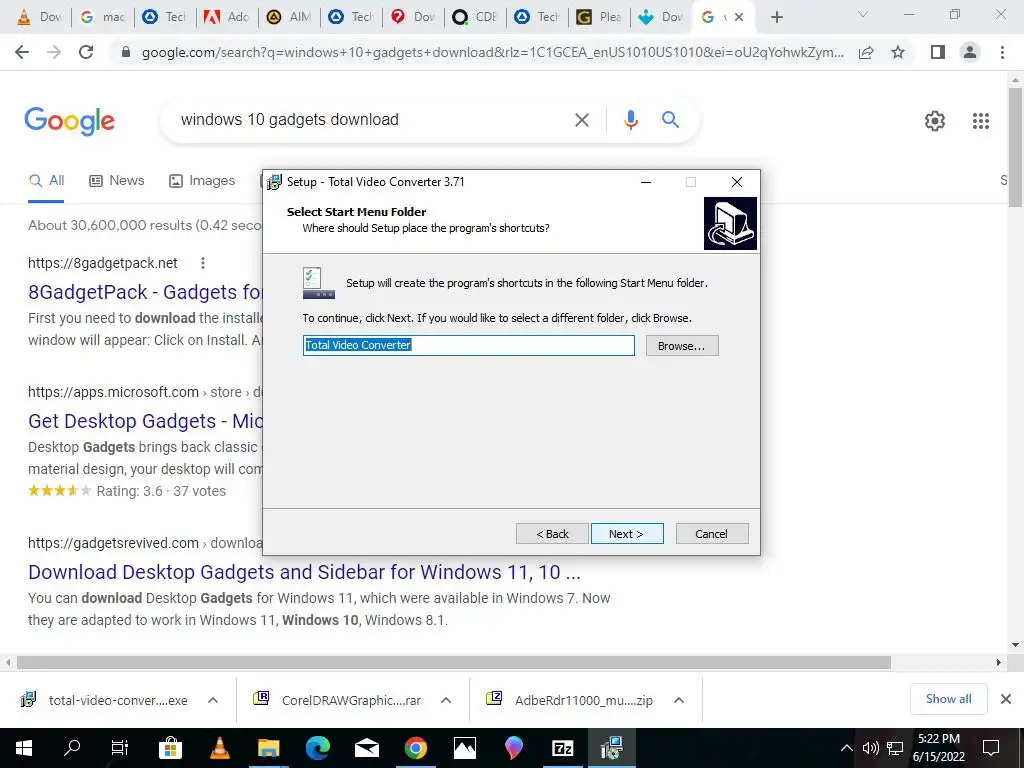Open Chrome from taskbar
This screenshot has width=1024, height=768.
tap(415, 748)
